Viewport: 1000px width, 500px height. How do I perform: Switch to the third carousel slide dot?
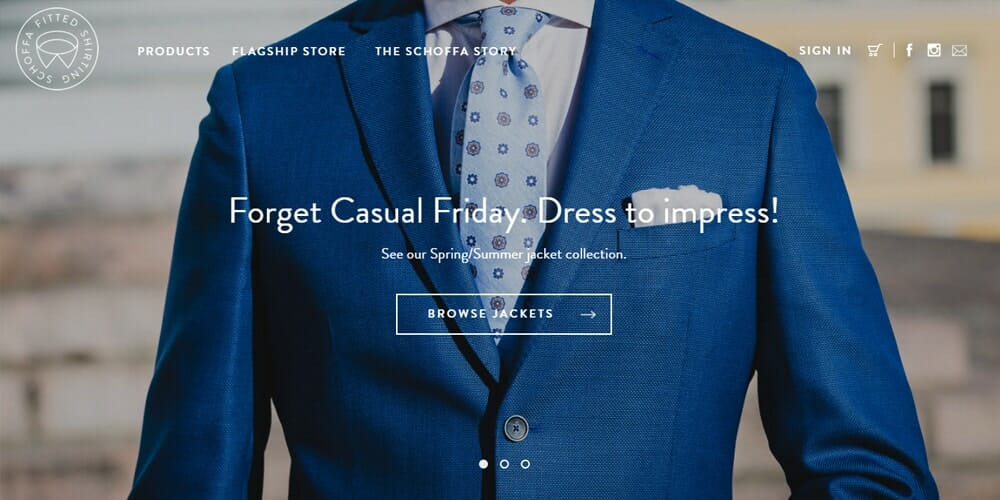click(x=525, y=464)
